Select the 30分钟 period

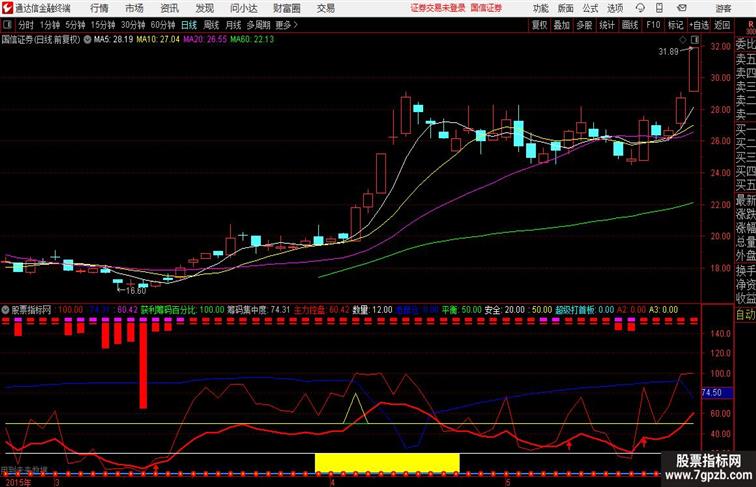coord(133,25)
